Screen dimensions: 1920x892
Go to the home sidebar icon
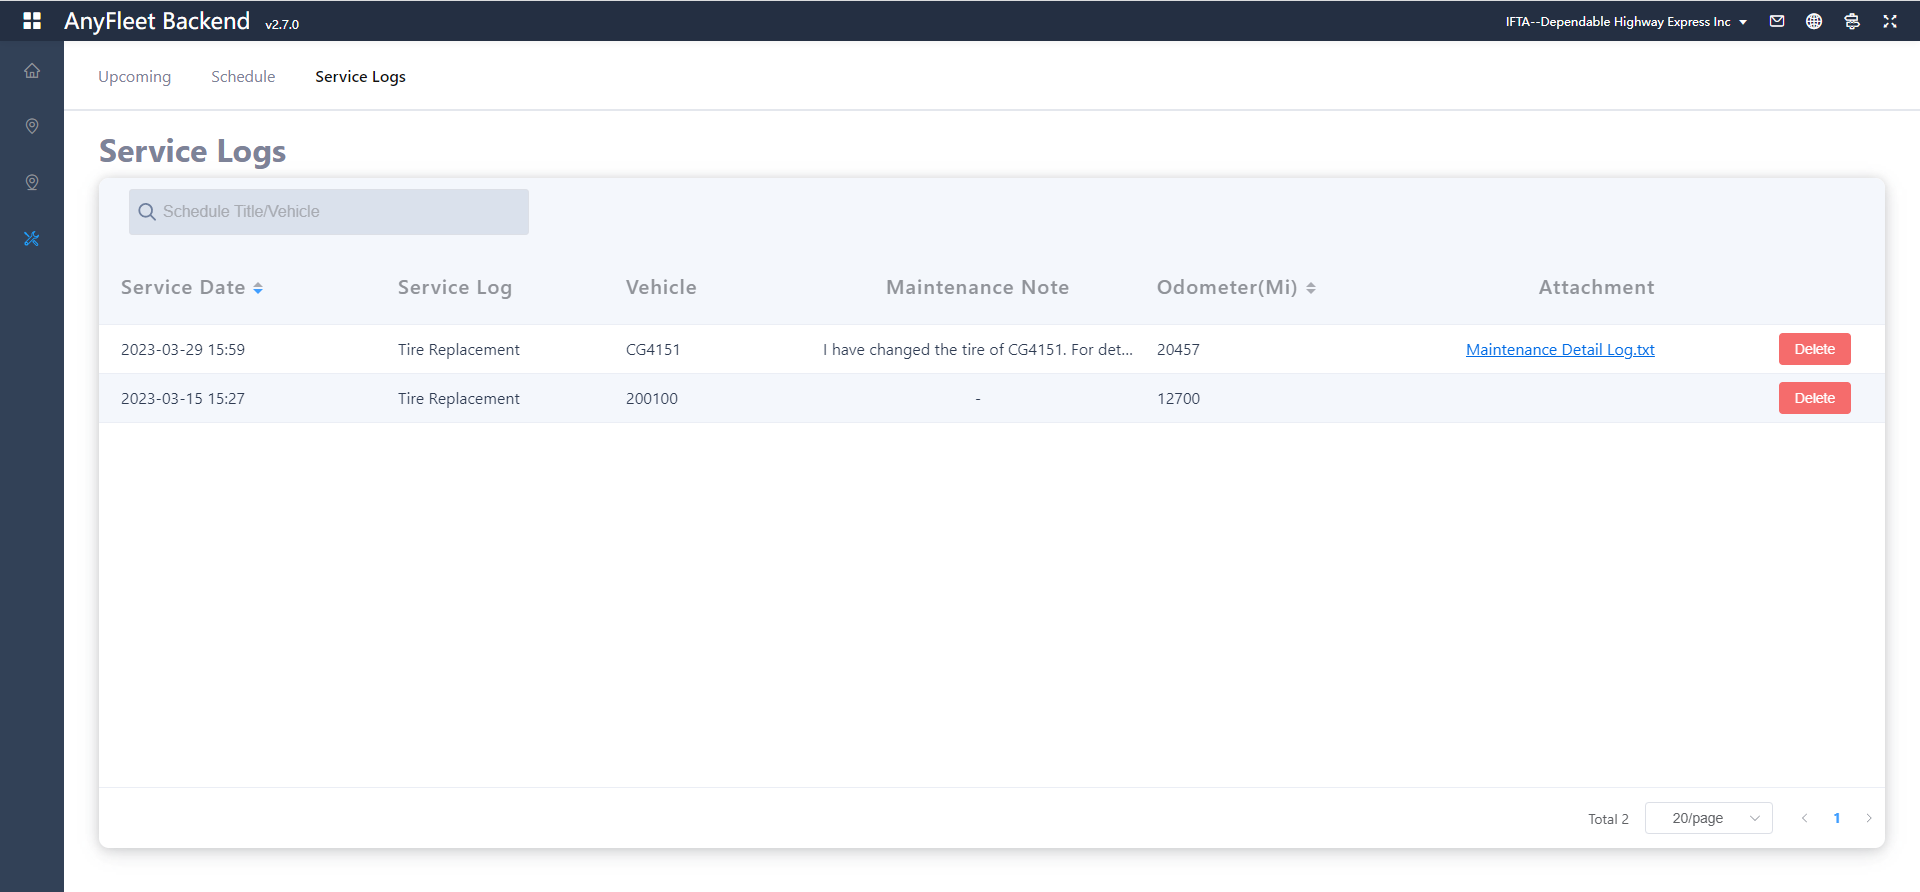coord(32,71)
